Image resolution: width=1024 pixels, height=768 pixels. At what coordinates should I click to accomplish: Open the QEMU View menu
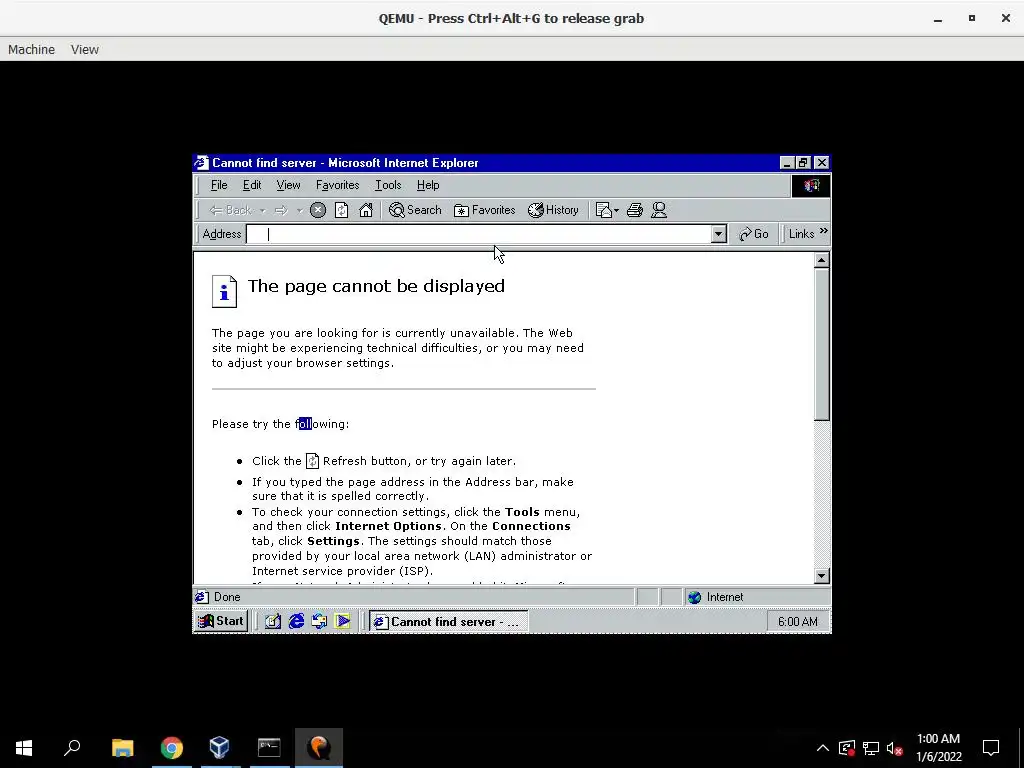tap(85, 50)
